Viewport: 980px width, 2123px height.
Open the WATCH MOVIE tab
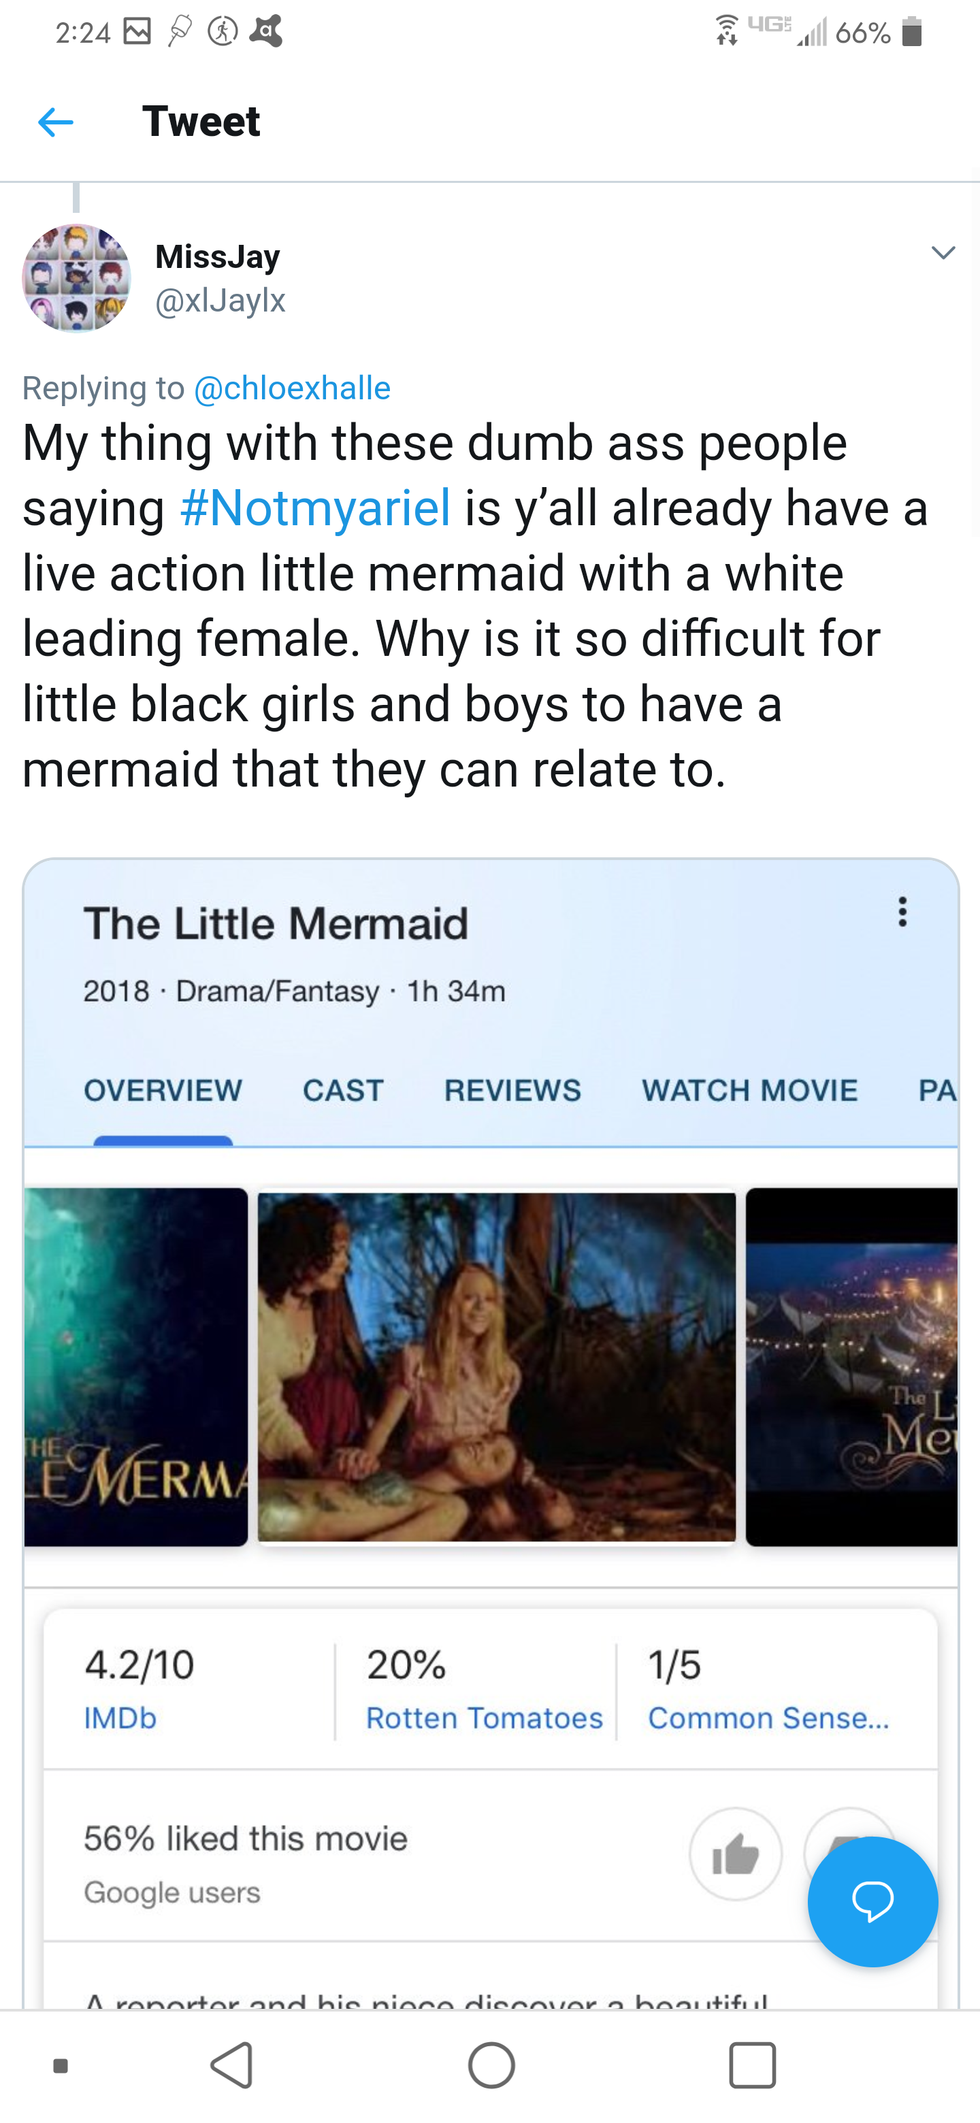[750, 1090]
